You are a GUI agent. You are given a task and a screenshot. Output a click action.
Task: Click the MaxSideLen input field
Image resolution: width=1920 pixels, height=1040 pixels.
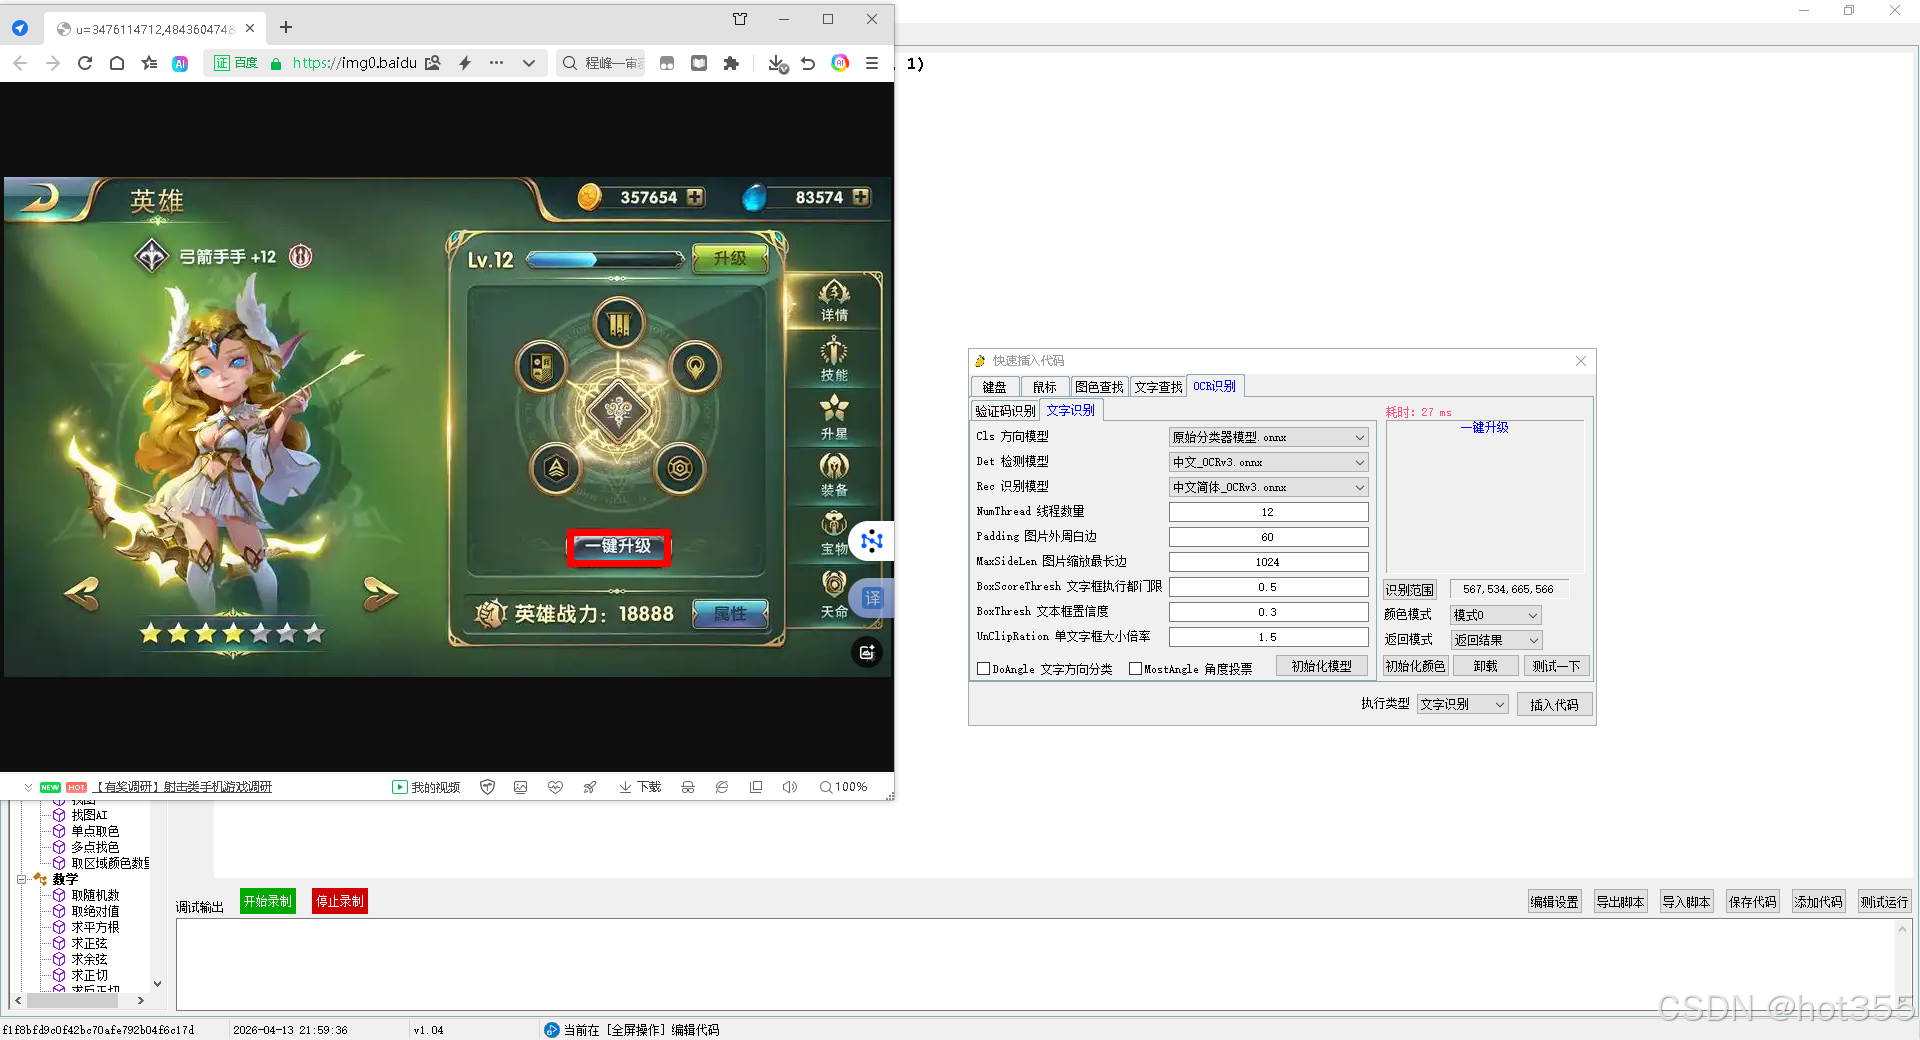[1268, 562]
